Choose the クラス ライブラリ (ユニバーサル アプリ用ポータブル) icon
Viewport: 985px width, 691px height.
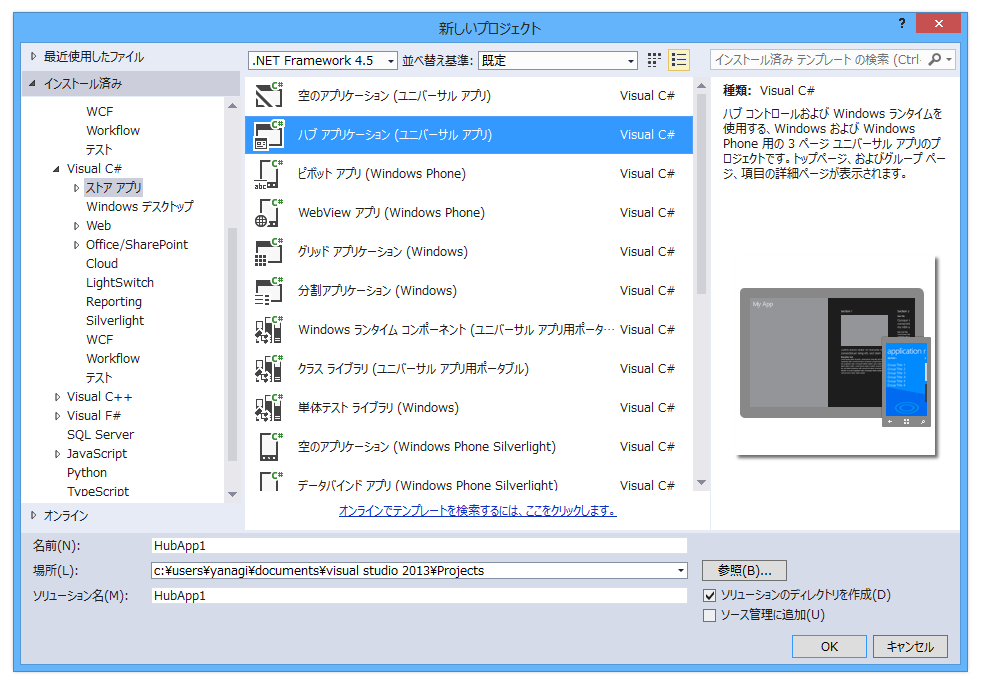[270, 368]
